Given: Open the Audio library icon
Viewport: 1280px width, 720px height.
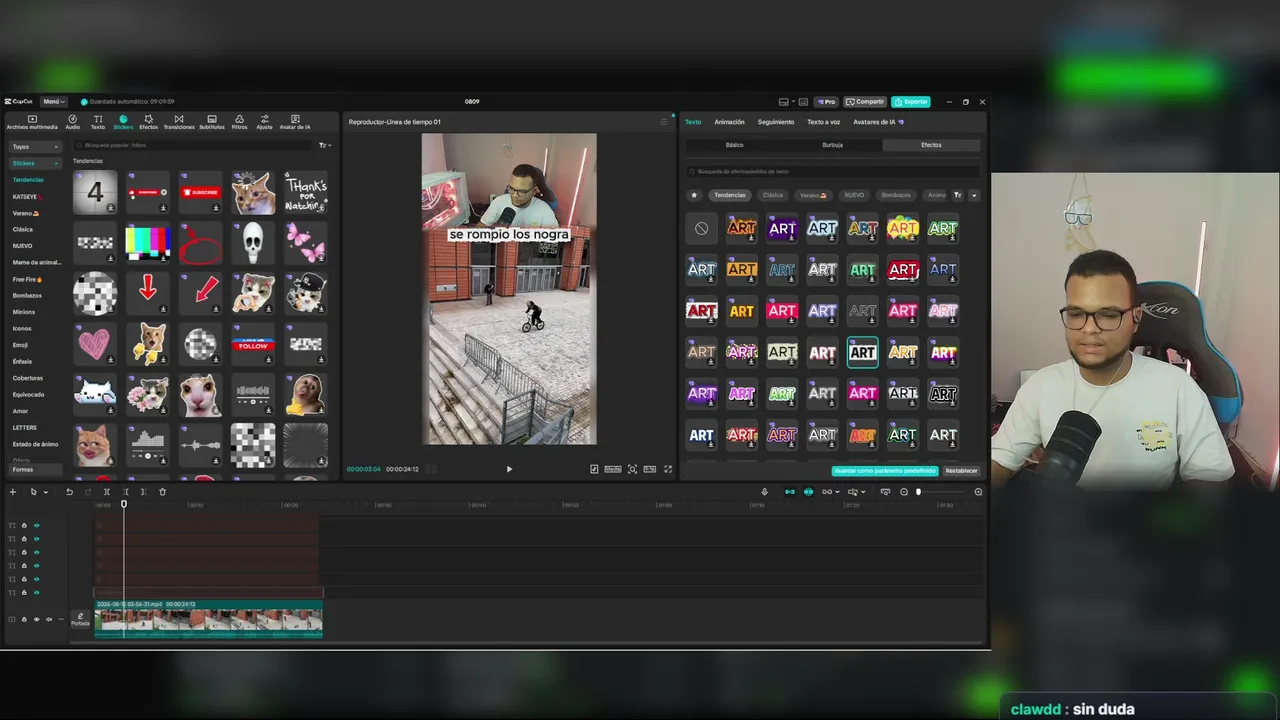Looking at the screenshot, I should [x=73, y=122].
